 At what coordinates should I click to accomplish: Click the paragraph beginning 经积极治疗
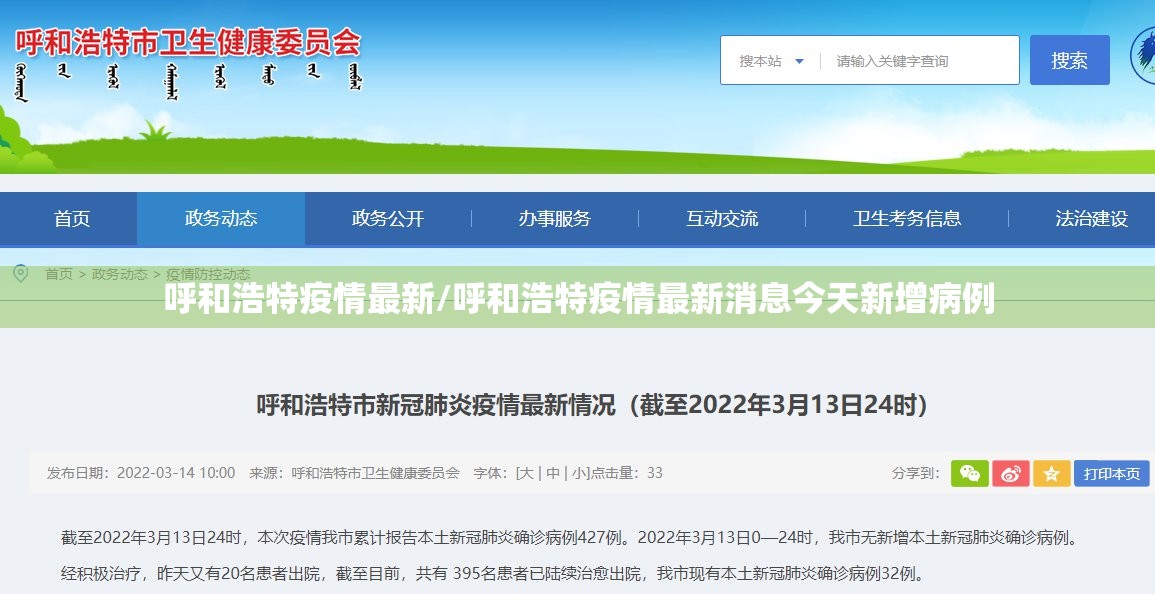(x=492, y=573)
